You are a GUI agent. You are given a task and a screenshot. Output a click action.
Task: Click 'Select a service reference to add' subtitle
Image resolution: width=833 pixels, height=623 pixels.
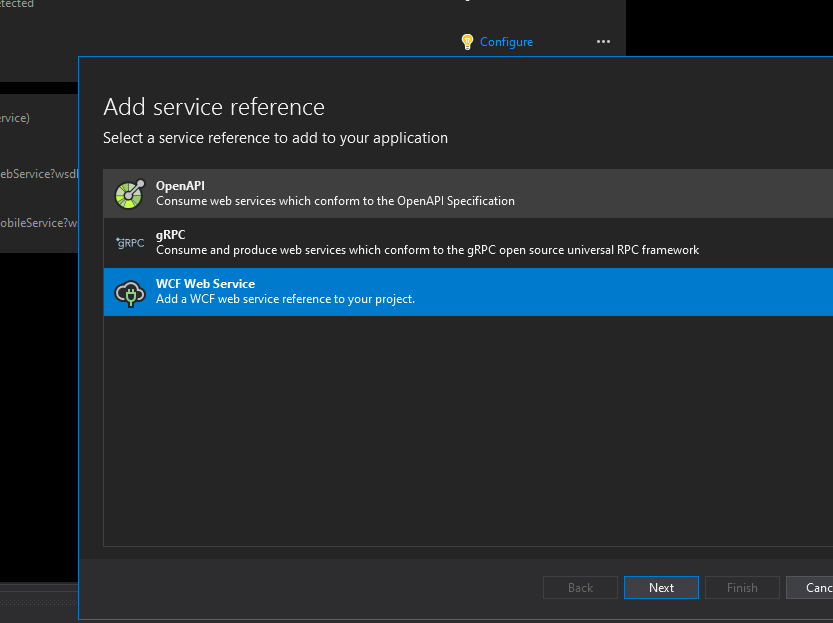275,138
